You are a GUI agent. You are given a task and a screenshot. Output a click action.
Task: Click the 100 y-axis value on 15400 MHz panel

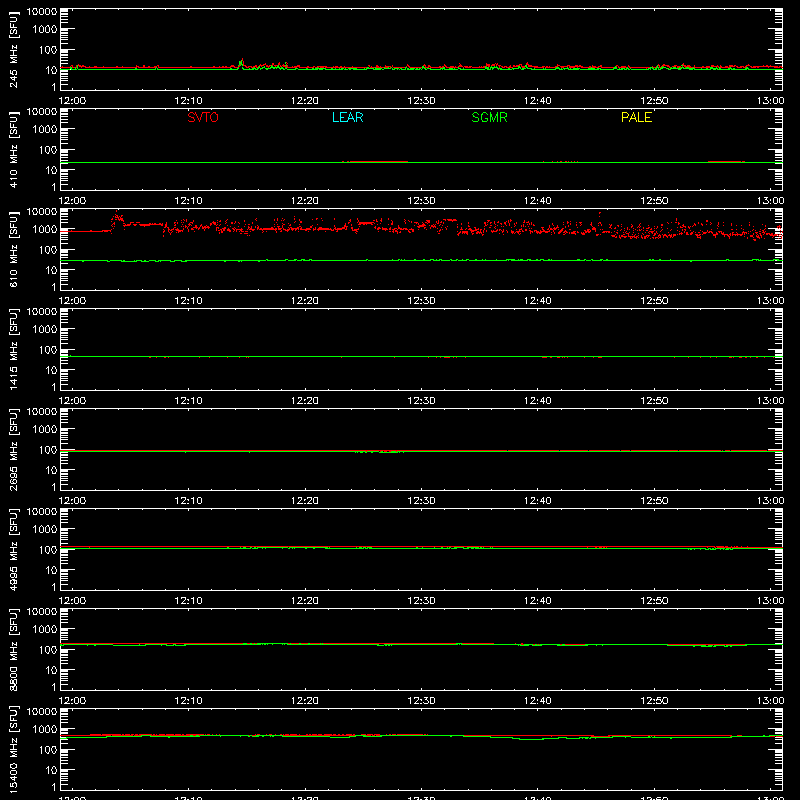(x=48, y=750)
